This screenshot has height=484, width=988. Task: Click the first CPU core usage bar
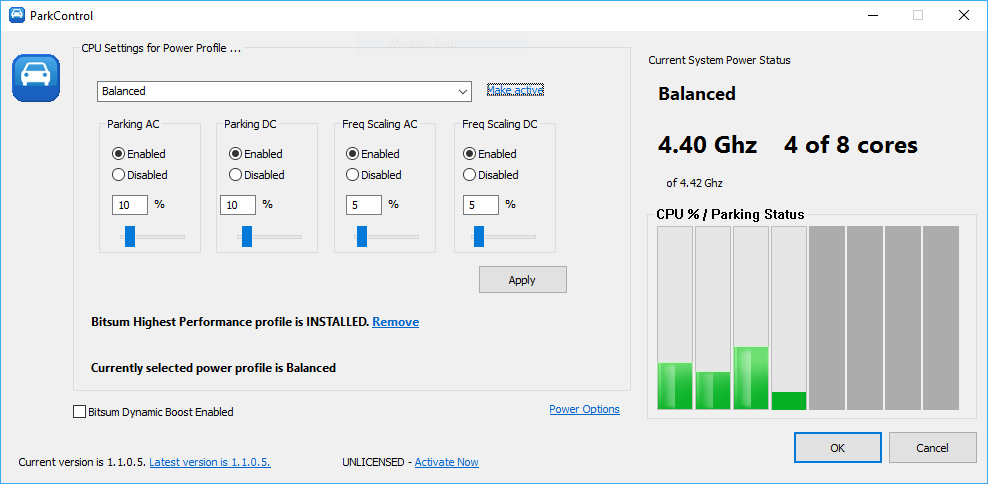point(675,318)
